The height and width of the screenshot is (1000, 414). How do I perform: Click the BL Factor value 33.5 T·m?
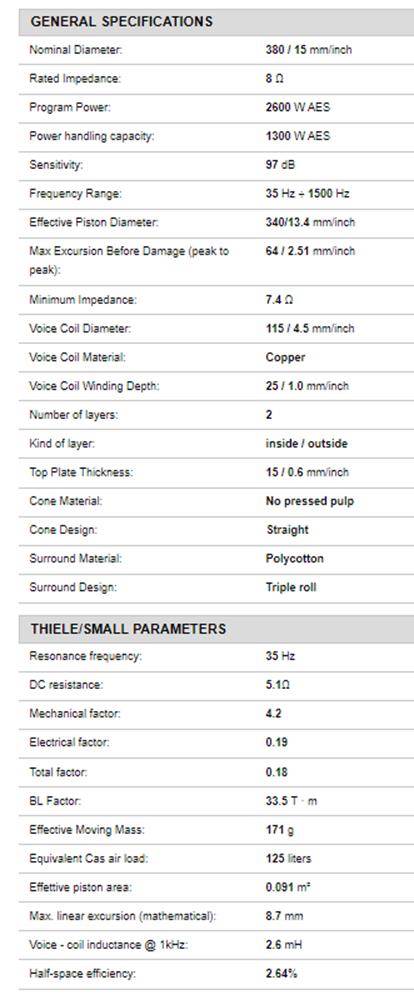291,801
